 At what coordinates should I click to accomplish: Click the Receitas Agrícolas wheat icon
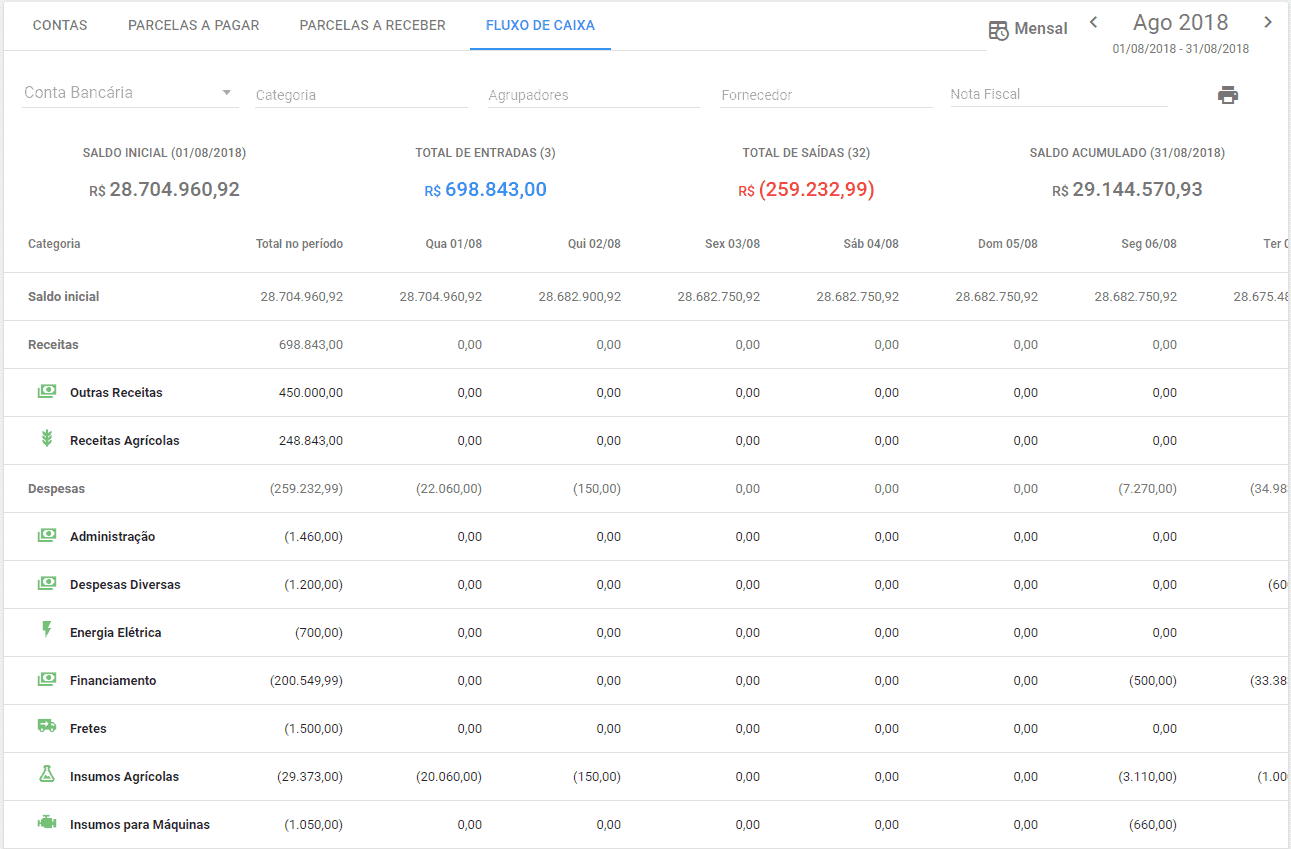[x=46, y=439]
